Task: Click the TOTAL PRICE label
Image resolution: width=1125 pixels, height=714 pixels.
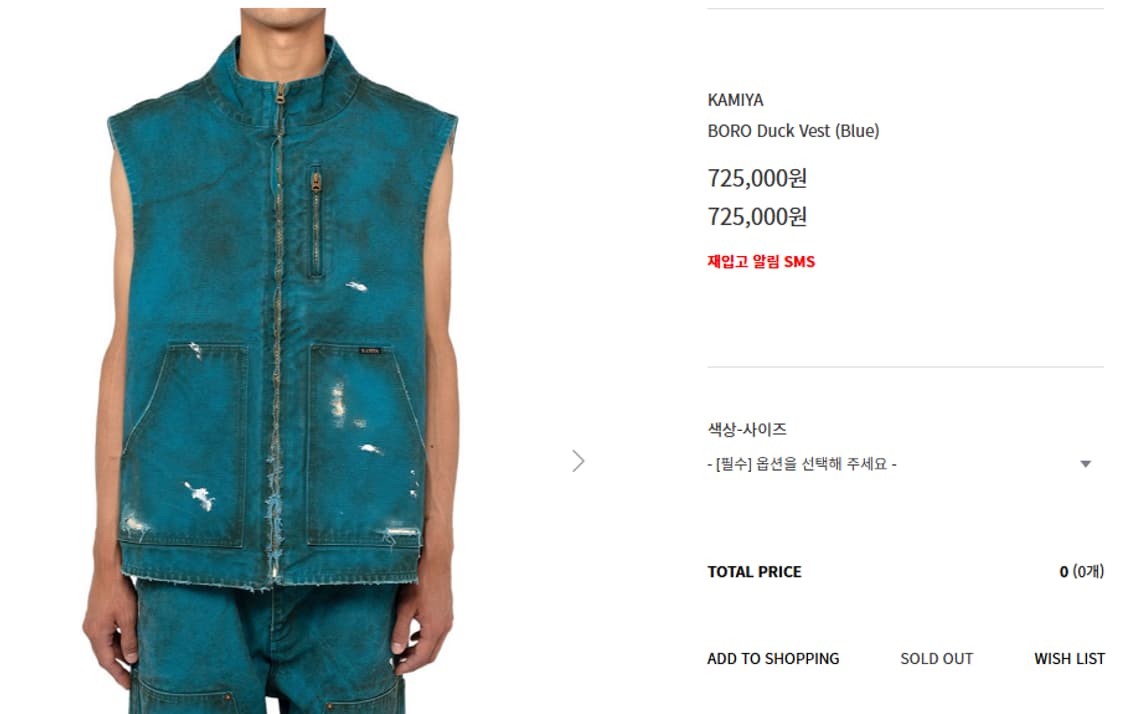Action: 754,572
